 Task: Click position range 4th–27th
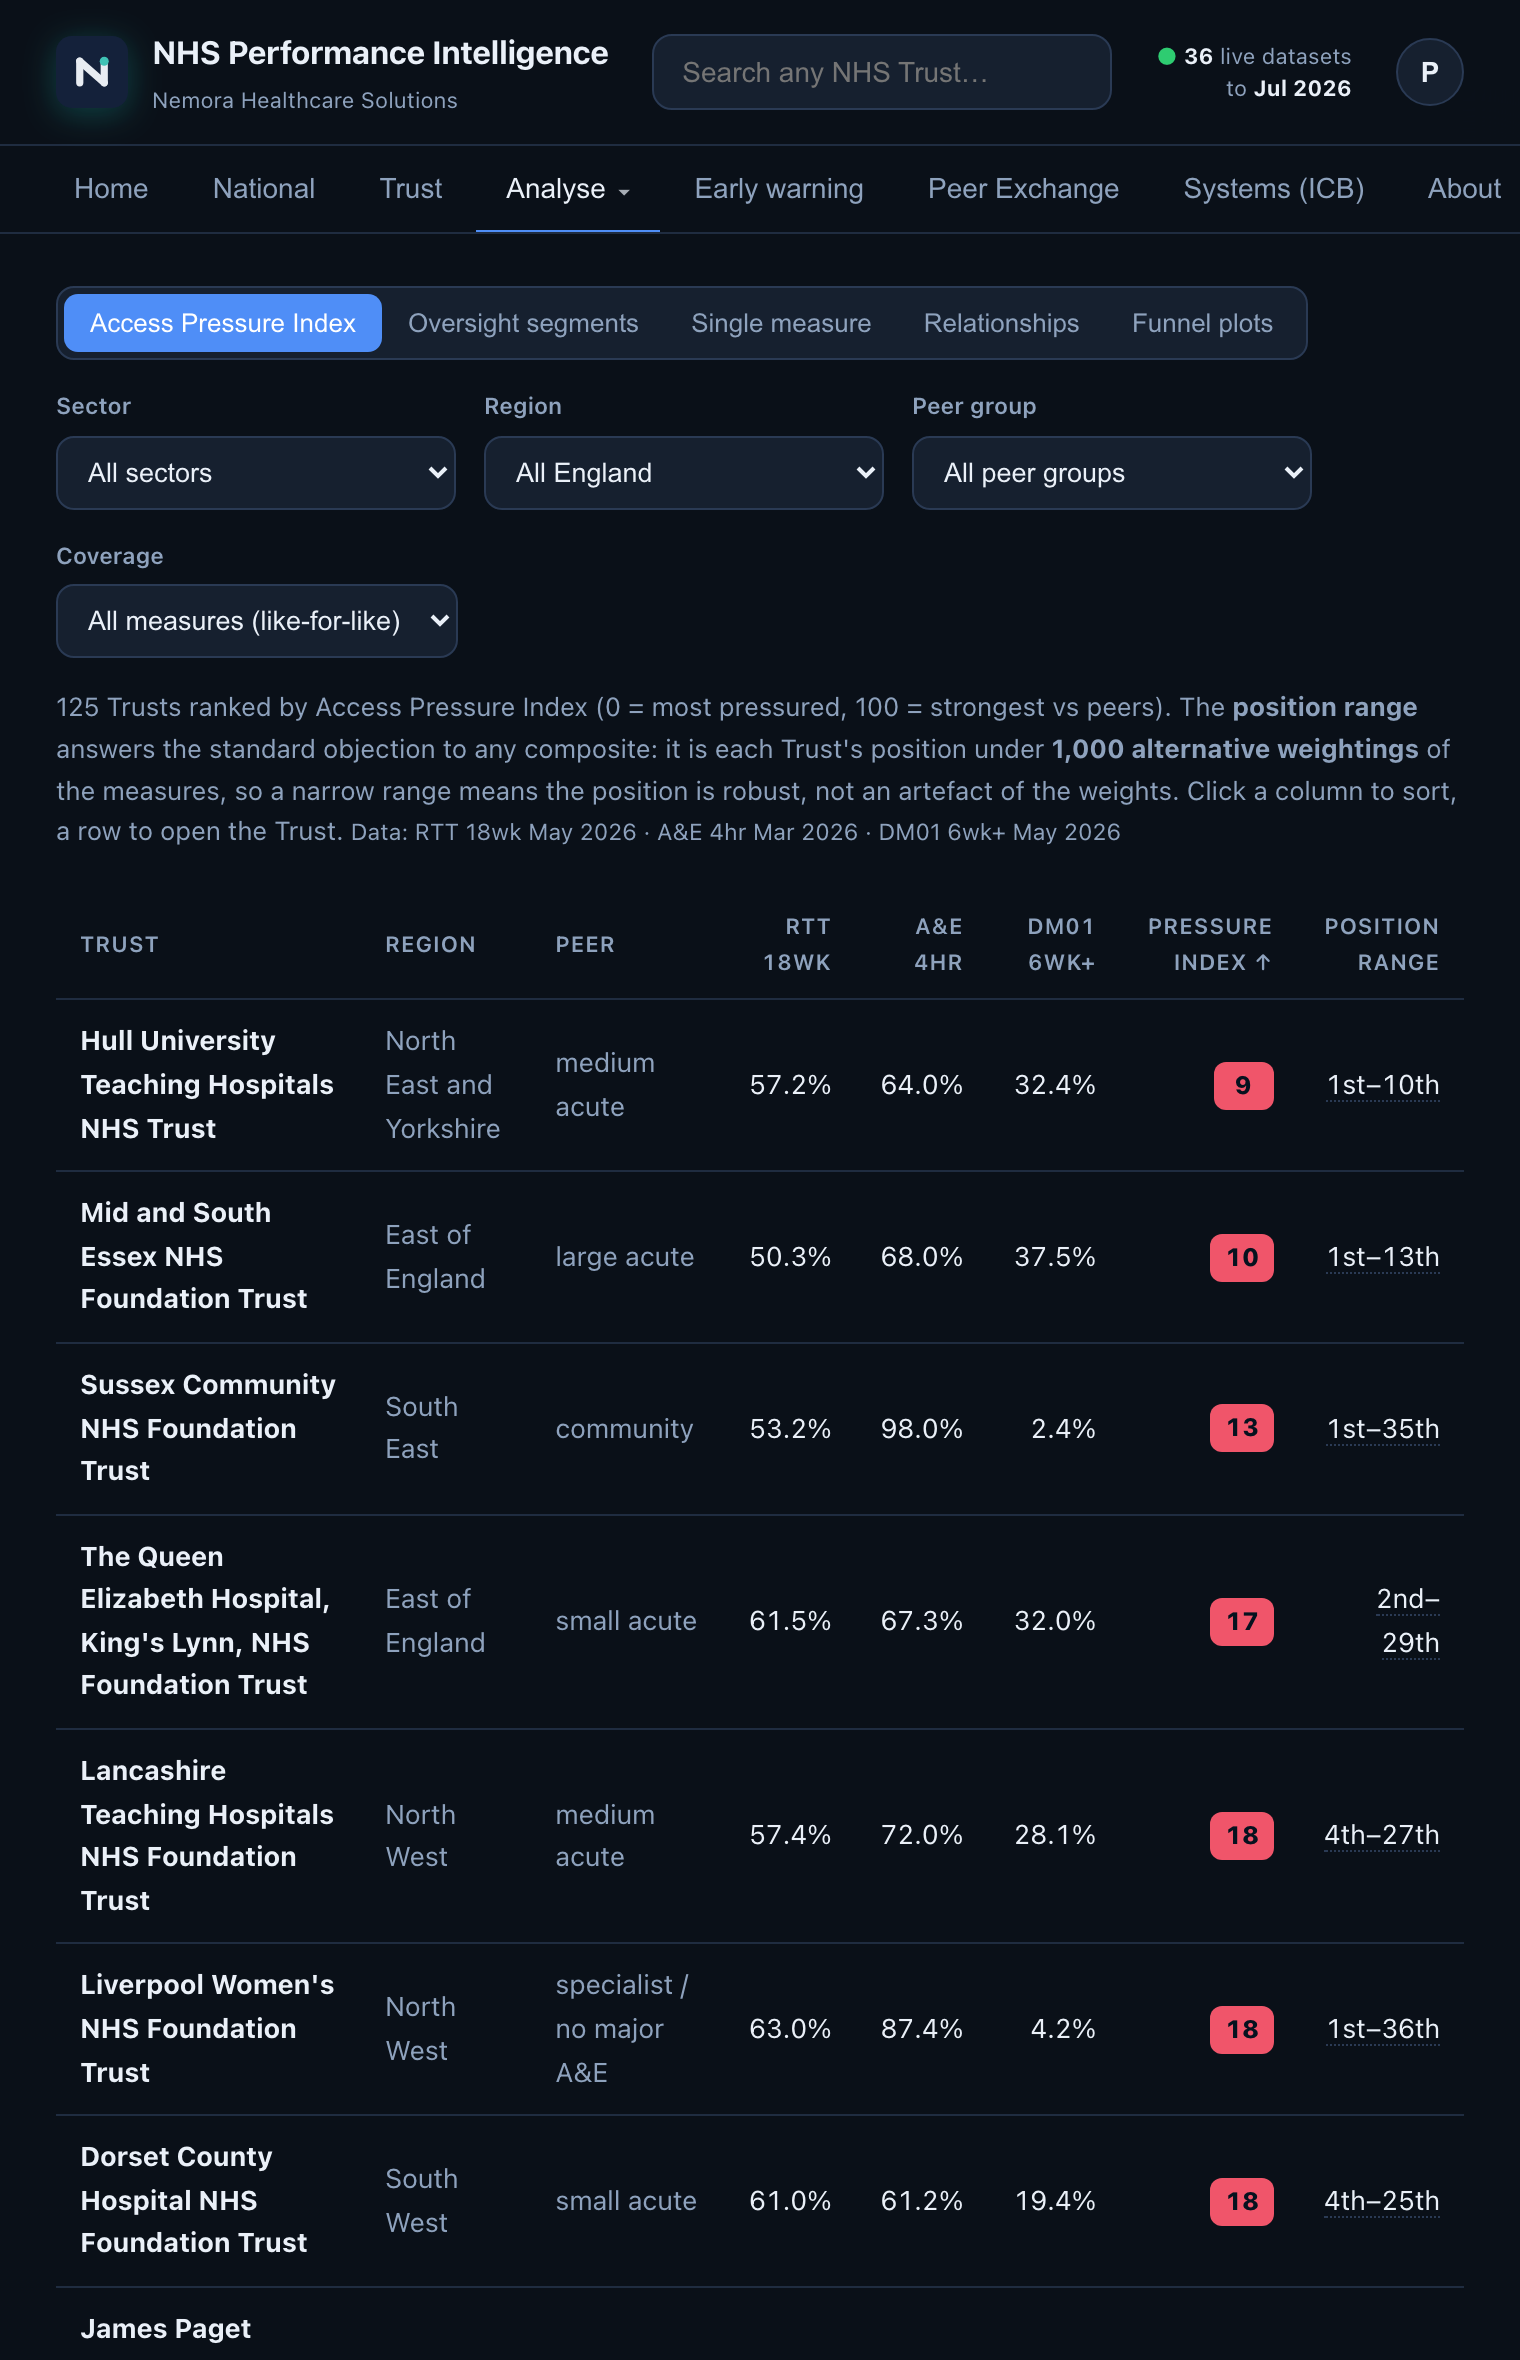coord(1382,1835)
